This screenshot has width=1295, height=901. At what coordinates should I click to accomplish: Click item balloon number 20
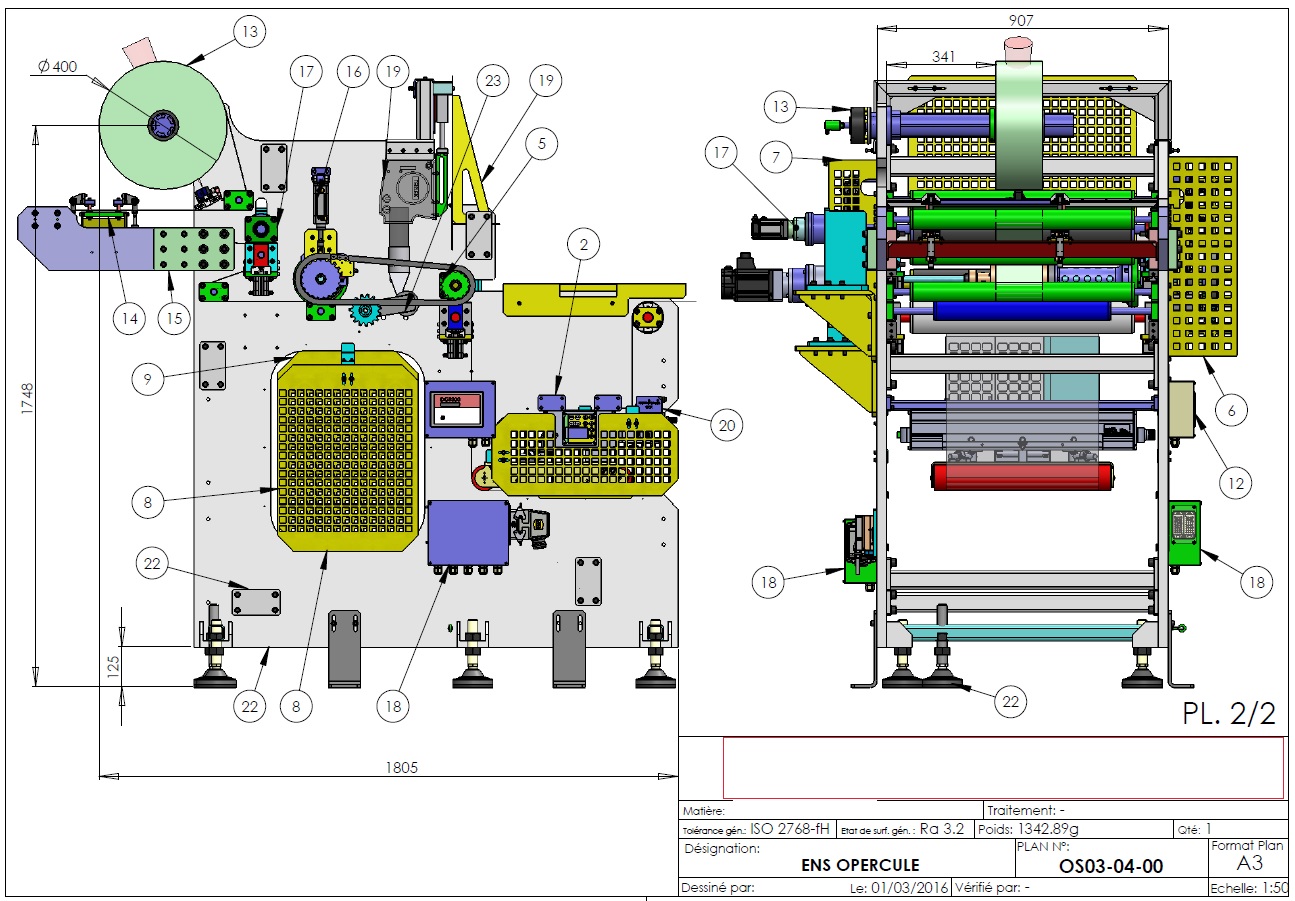[727, 425]
